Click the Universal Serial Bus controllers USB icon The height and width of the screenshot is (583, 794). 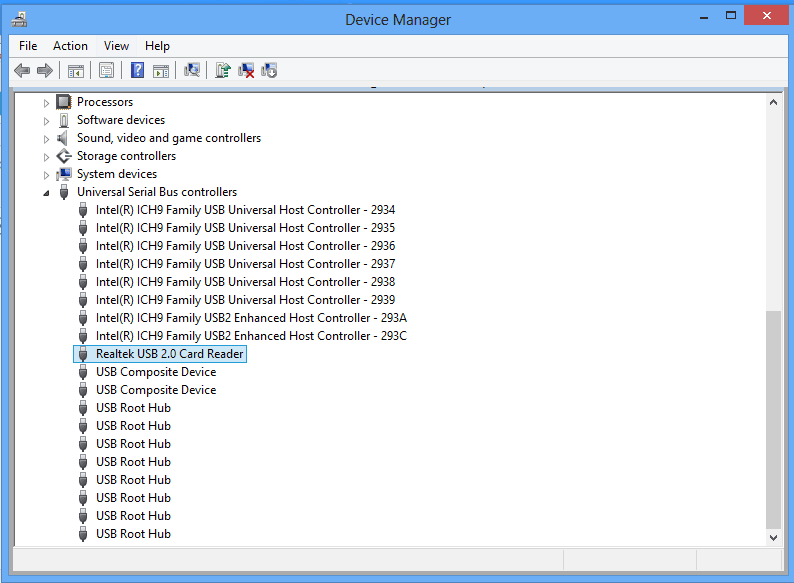(x=64, y=192)
